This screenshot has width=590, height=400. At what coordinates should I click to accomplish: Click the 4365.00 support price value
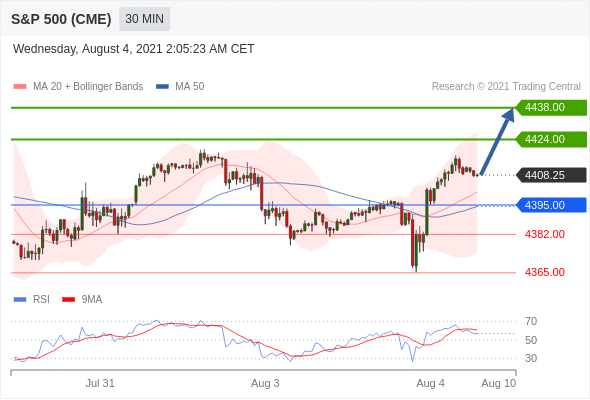pos(545,272)
